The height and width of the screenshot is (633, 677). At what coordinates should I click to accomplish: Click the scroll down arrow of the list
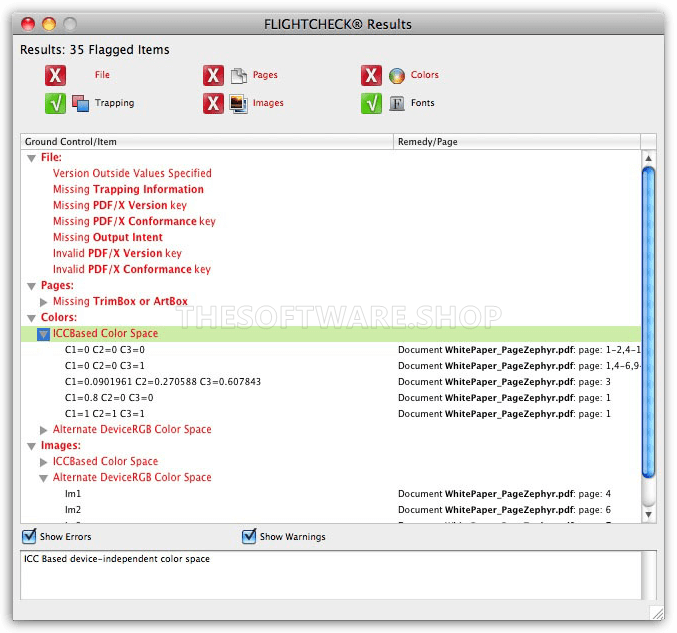(x=648, y=515)
